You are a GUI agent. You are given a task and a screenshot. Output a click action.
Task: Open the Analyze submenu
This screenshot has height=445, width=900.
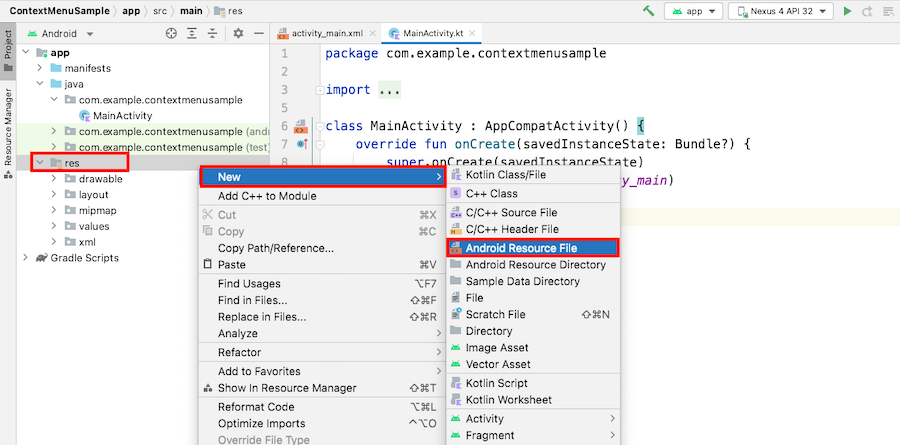tap(323, 334)
